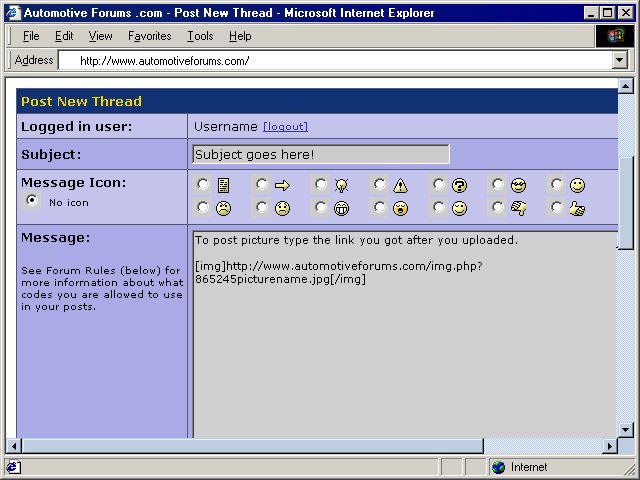Select the No icon radio button
The height and width of the screenshot is (480, 640).
[x=31, y=201]
